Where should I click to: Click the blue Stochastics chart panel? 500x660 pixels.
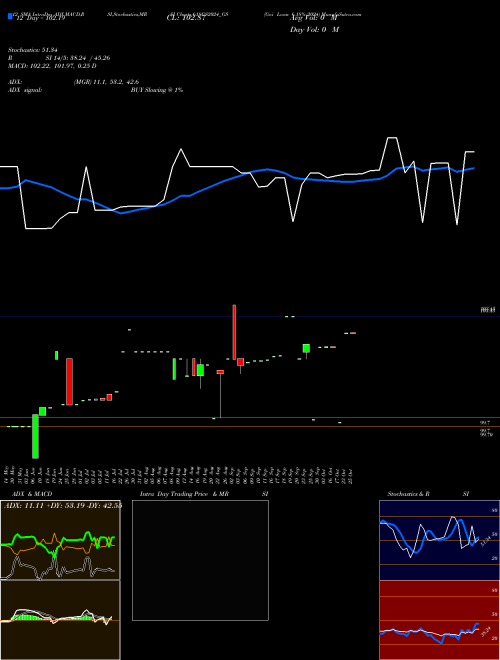(439, 540)
